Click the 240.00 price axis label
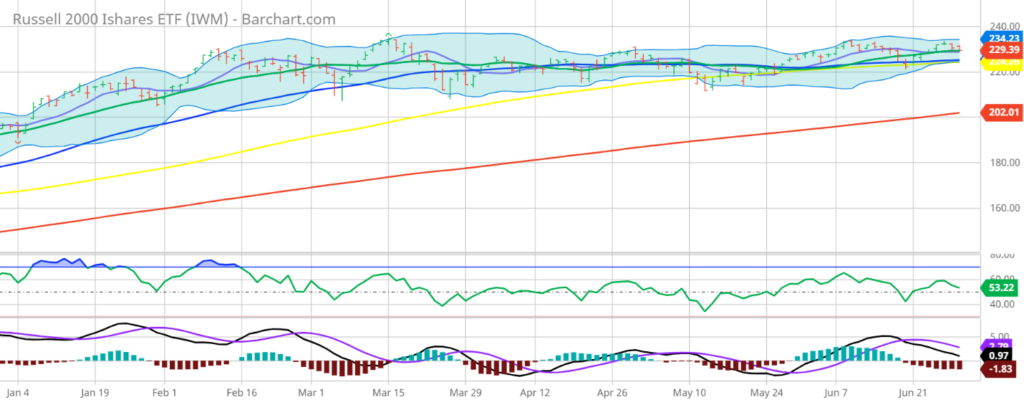The width and height of the screenshot is (1024, 405). 1005,27
